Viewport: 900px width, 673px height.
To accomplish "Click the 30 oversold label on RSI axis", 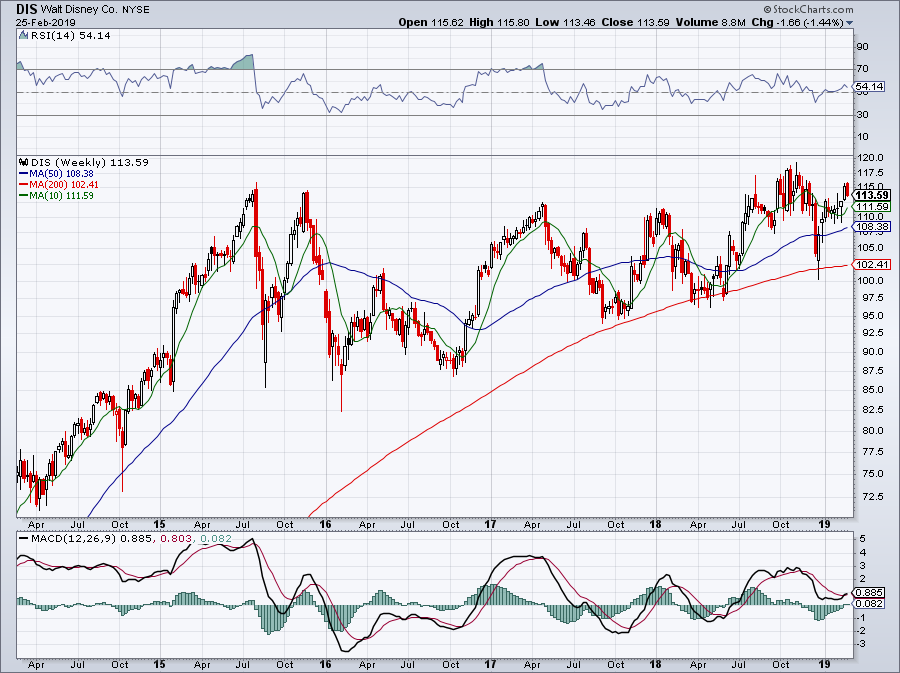I will coord(862,115).
